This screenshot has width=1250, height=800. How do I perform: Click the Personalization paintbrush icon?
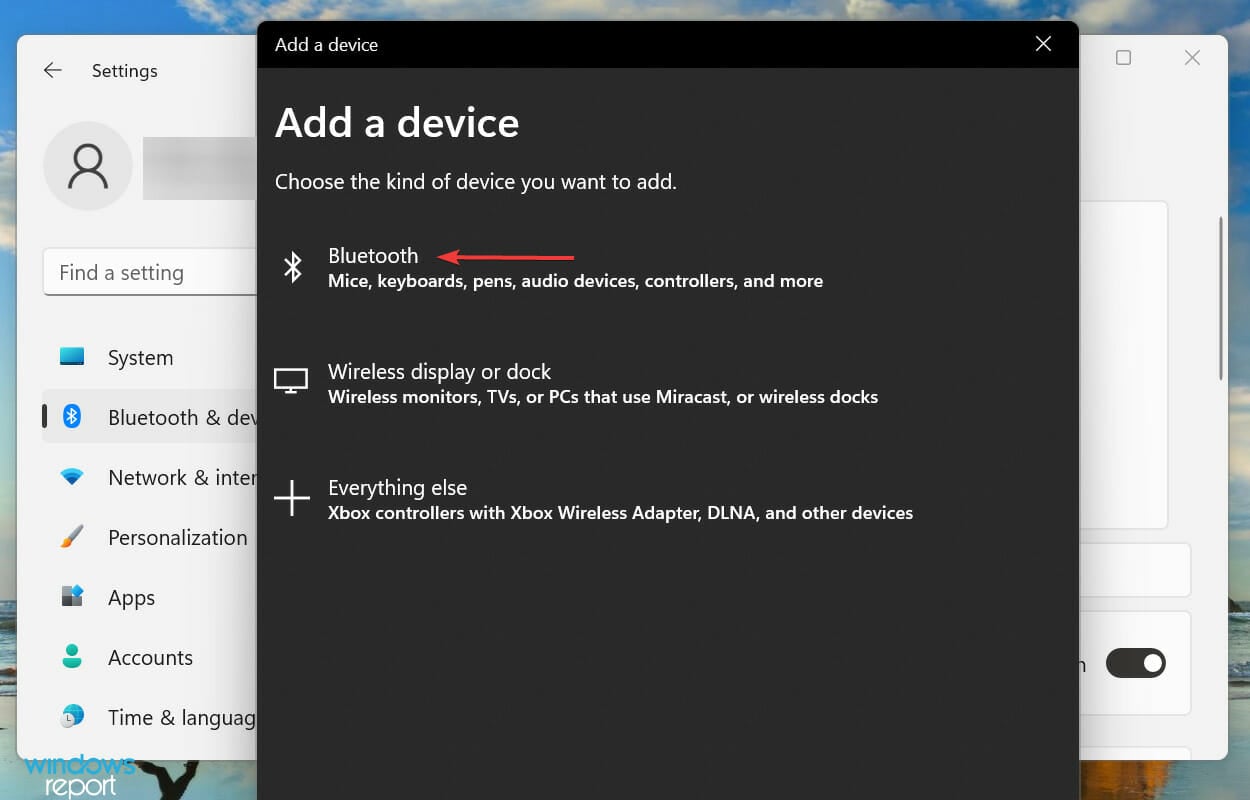click(x=72, y=537)
